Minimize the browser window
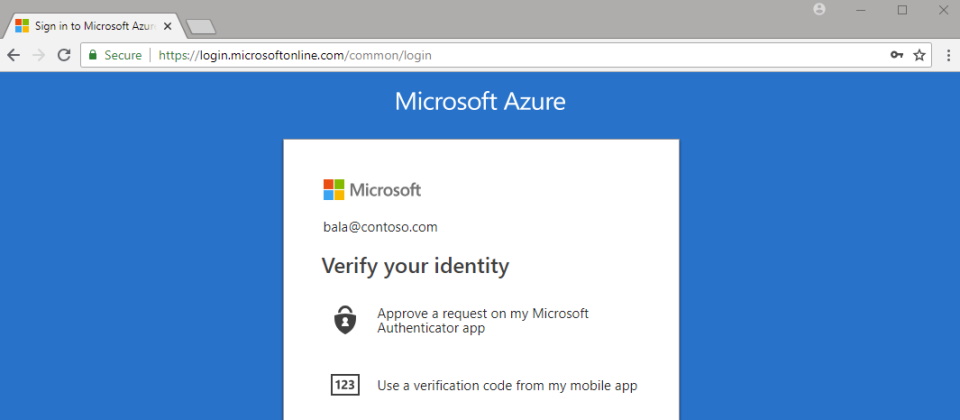Screen dimensions: 960x420 (861, 10)
